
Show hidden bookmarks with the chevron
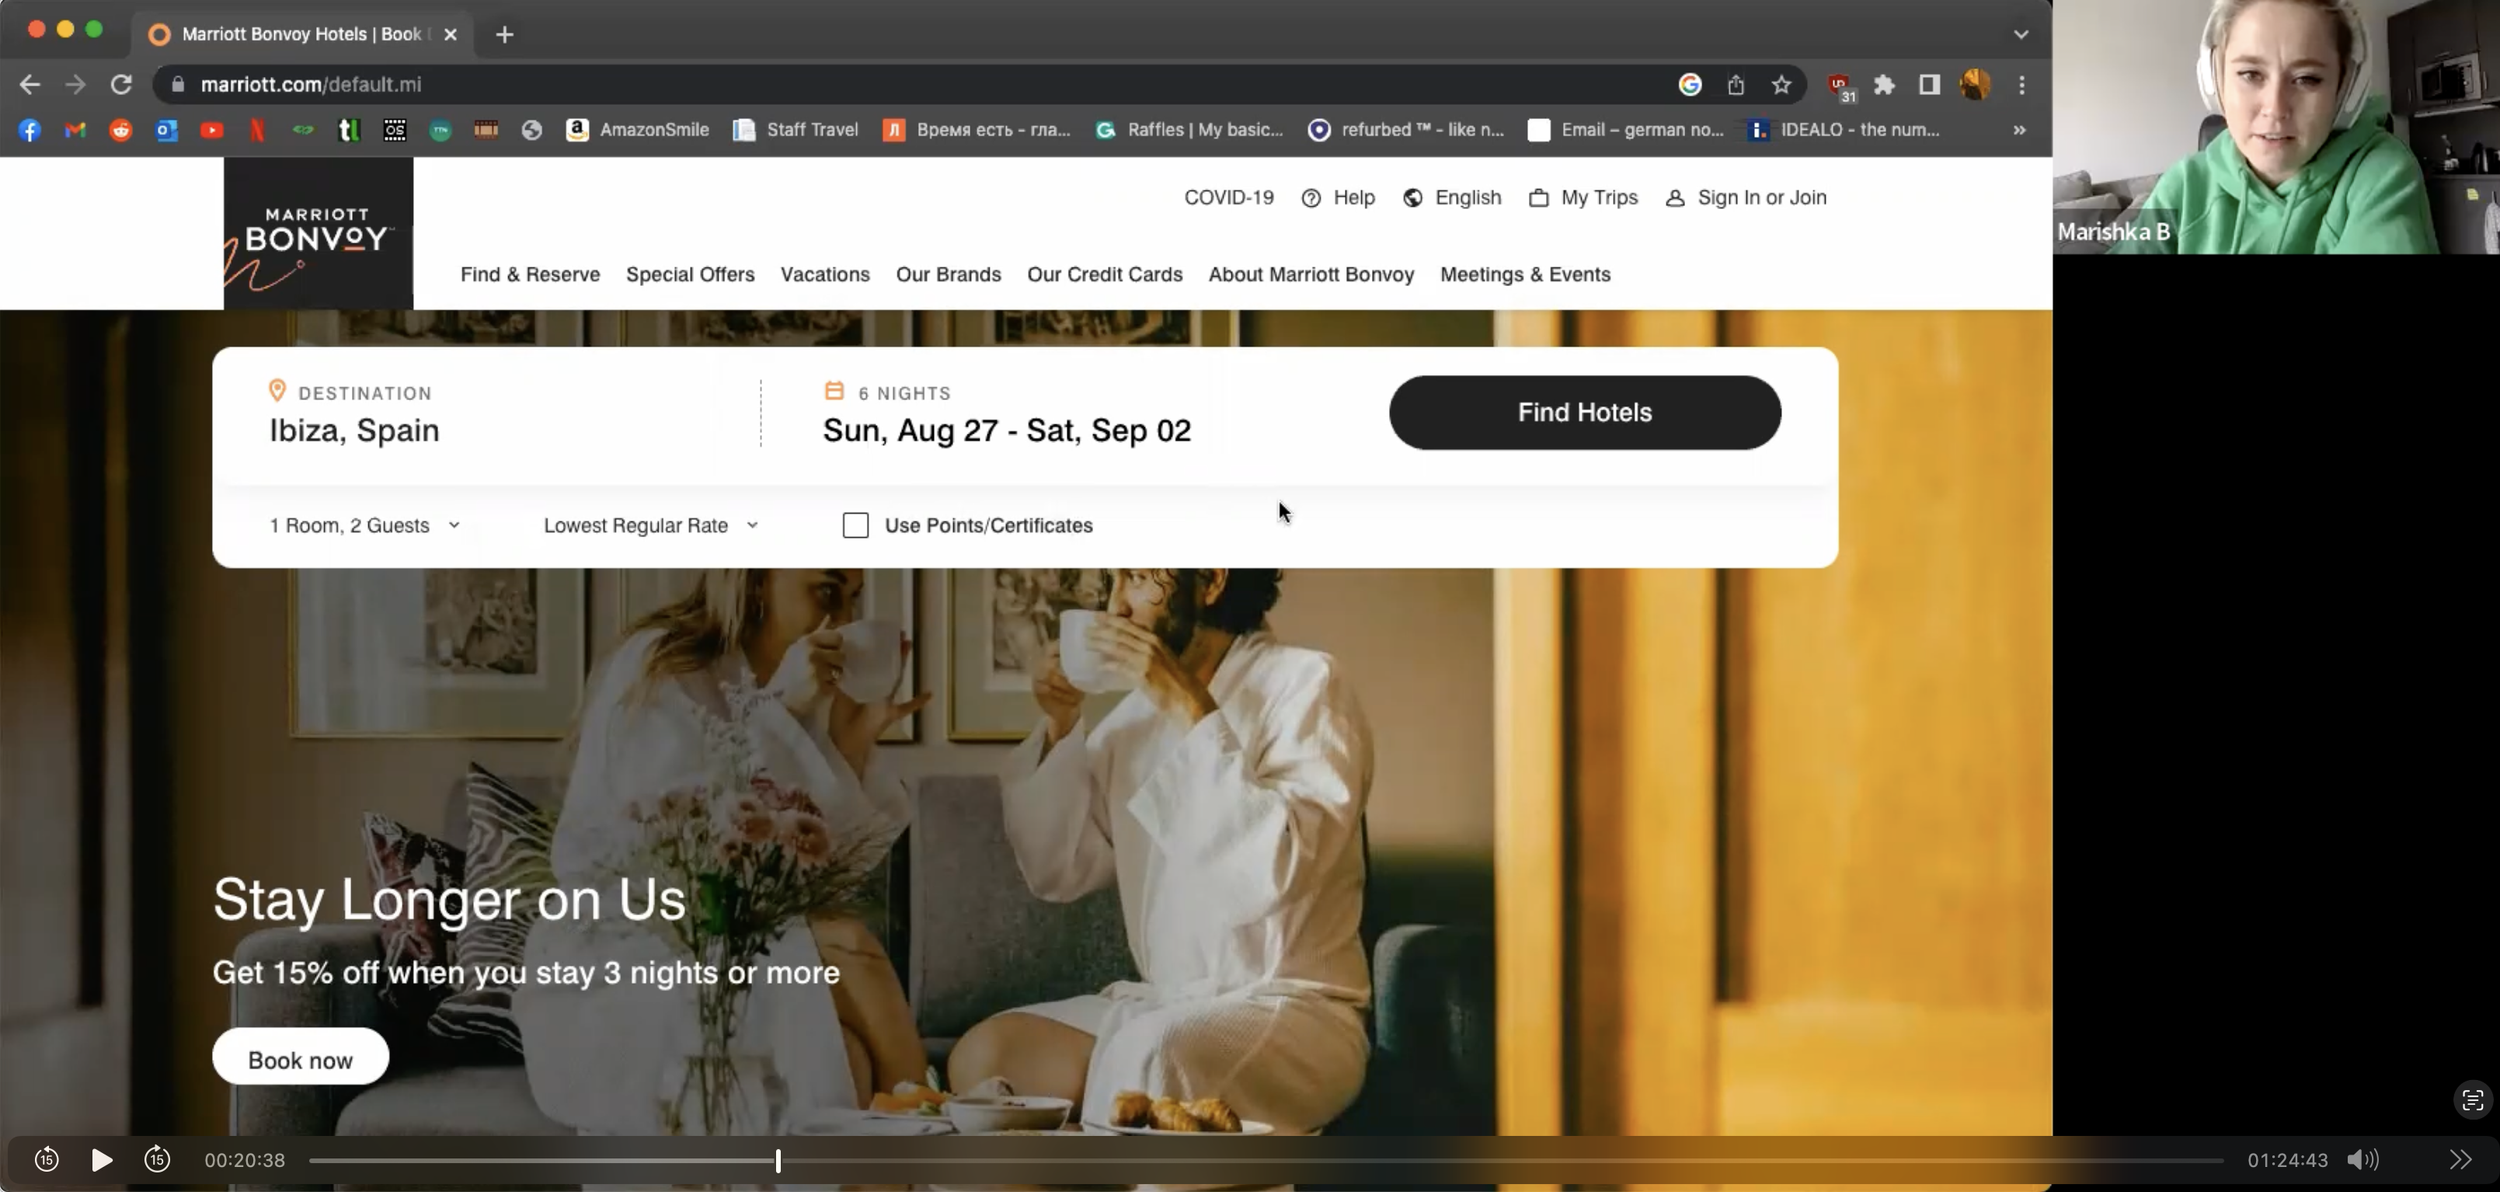(2019, 130)
